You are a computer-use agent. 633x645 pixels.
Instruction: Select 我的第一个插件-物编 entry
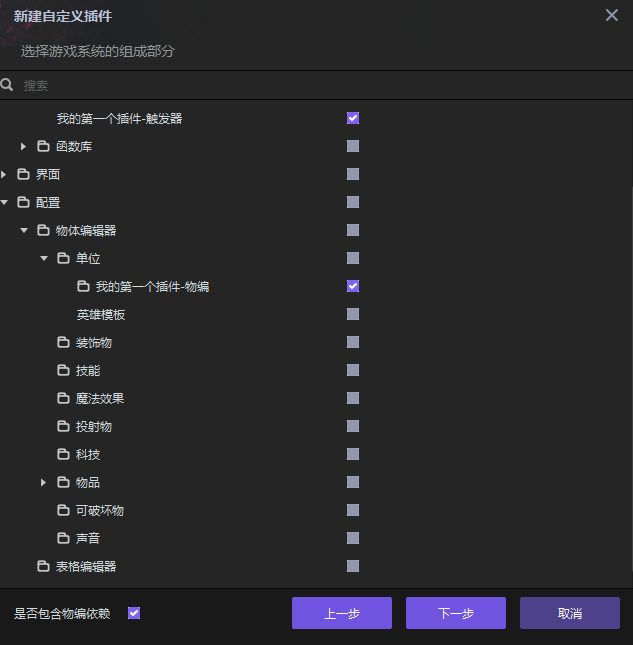152,287
